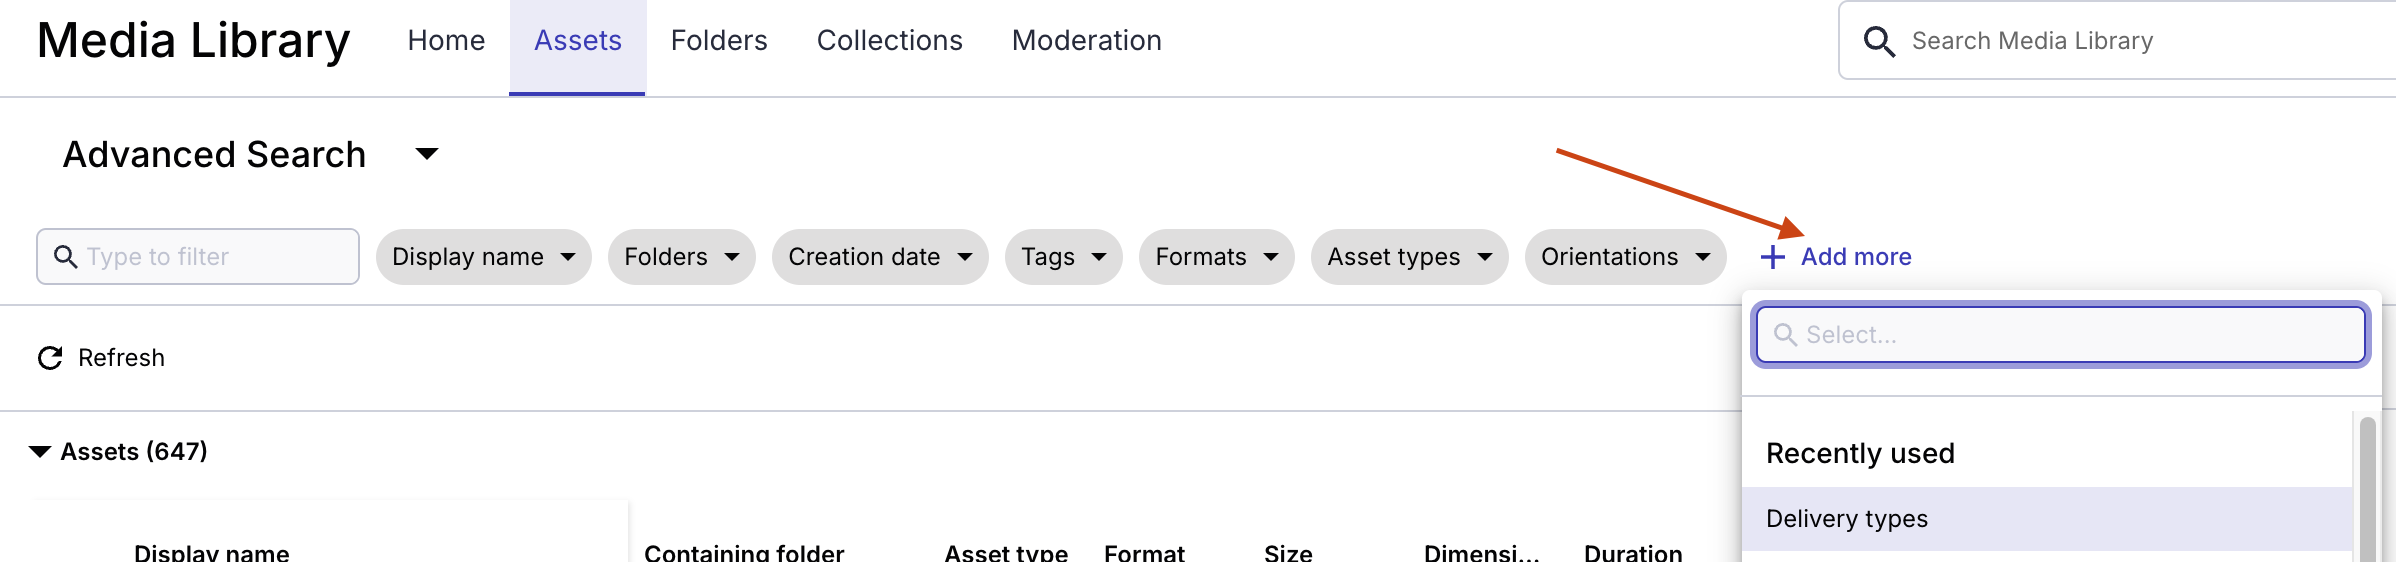Click the plus icon beside Add more
The height and width of the screenshot is (562, 2396).
1772,257
